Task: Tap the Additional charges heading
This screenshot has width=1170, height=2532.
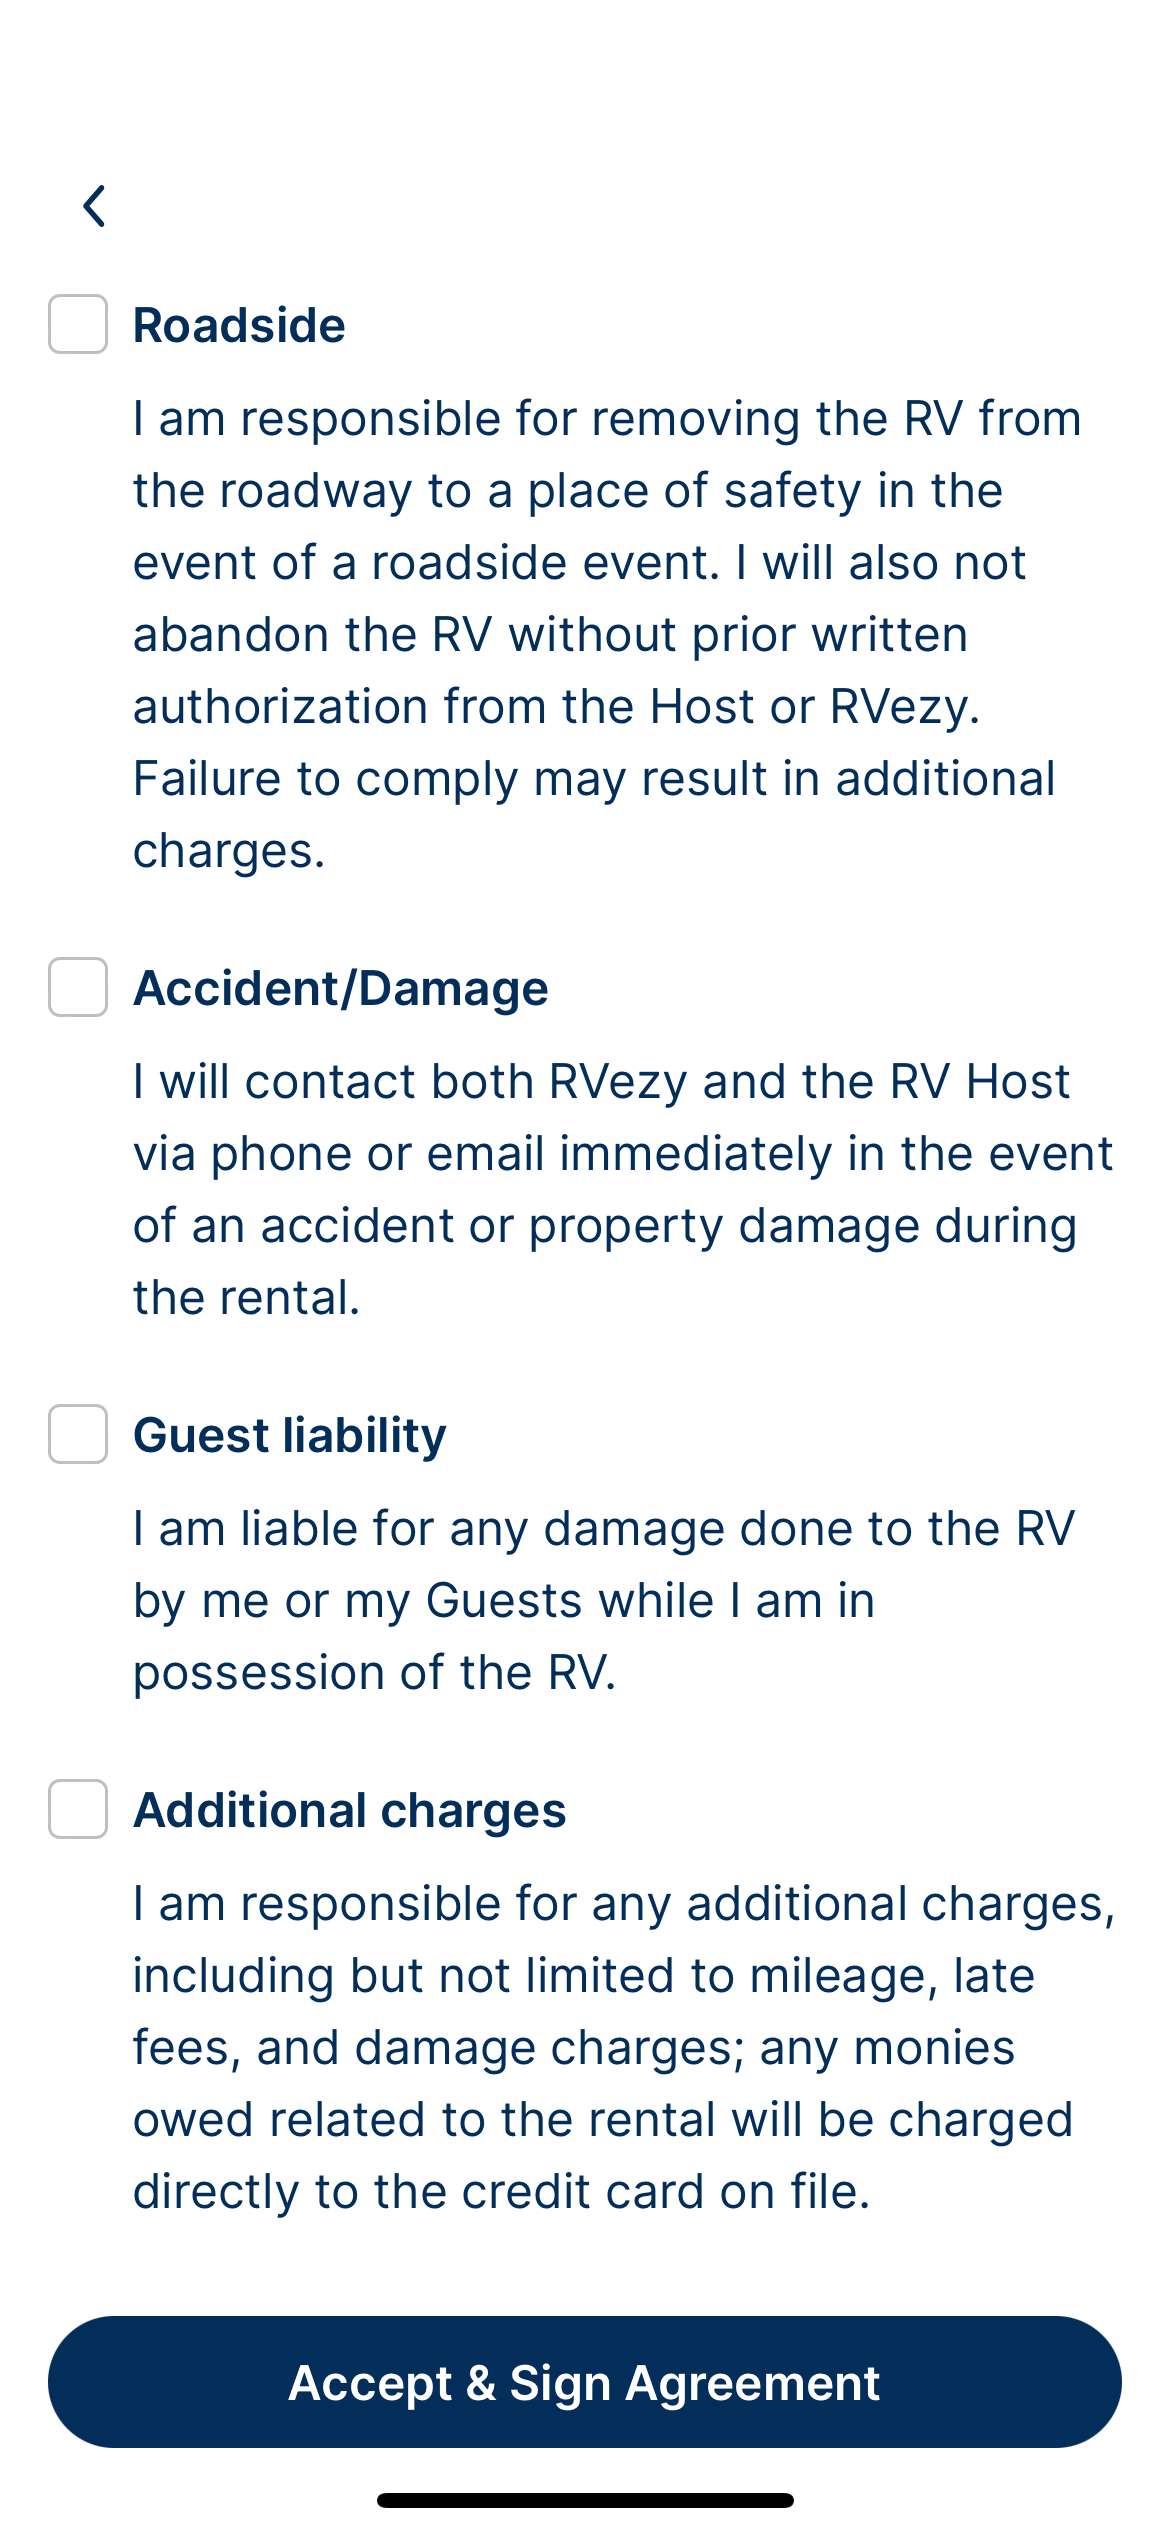Action: [350, 1811]
